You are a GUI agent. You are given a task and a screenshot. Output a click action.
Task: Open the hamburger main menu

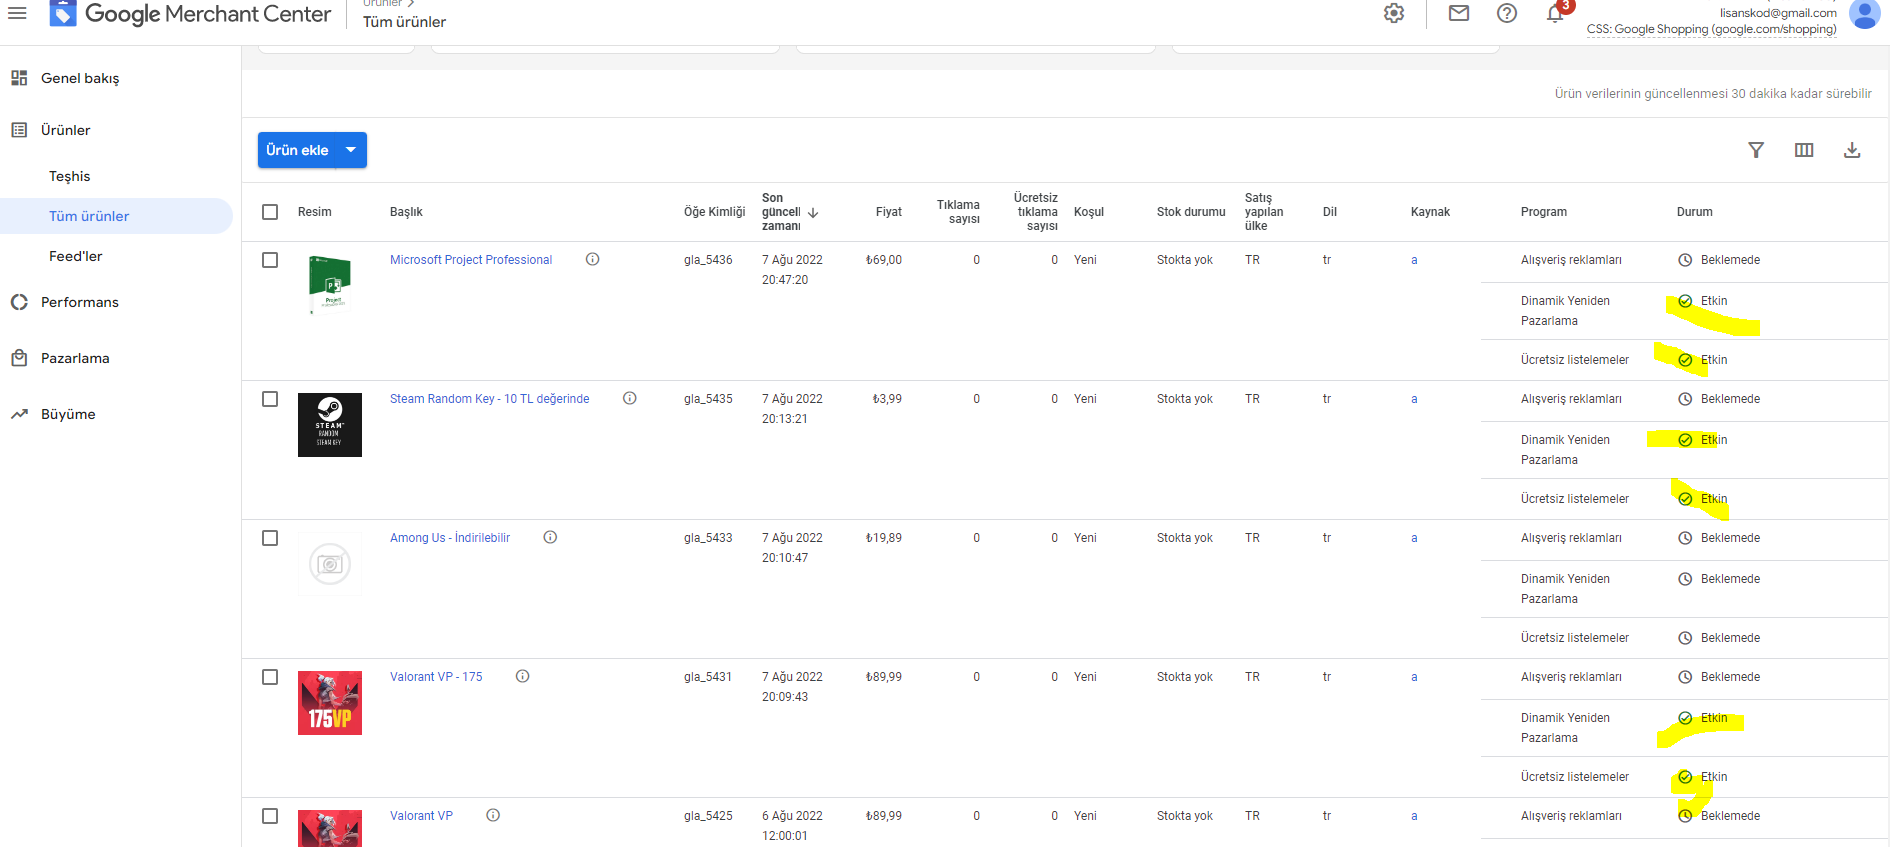17,13
